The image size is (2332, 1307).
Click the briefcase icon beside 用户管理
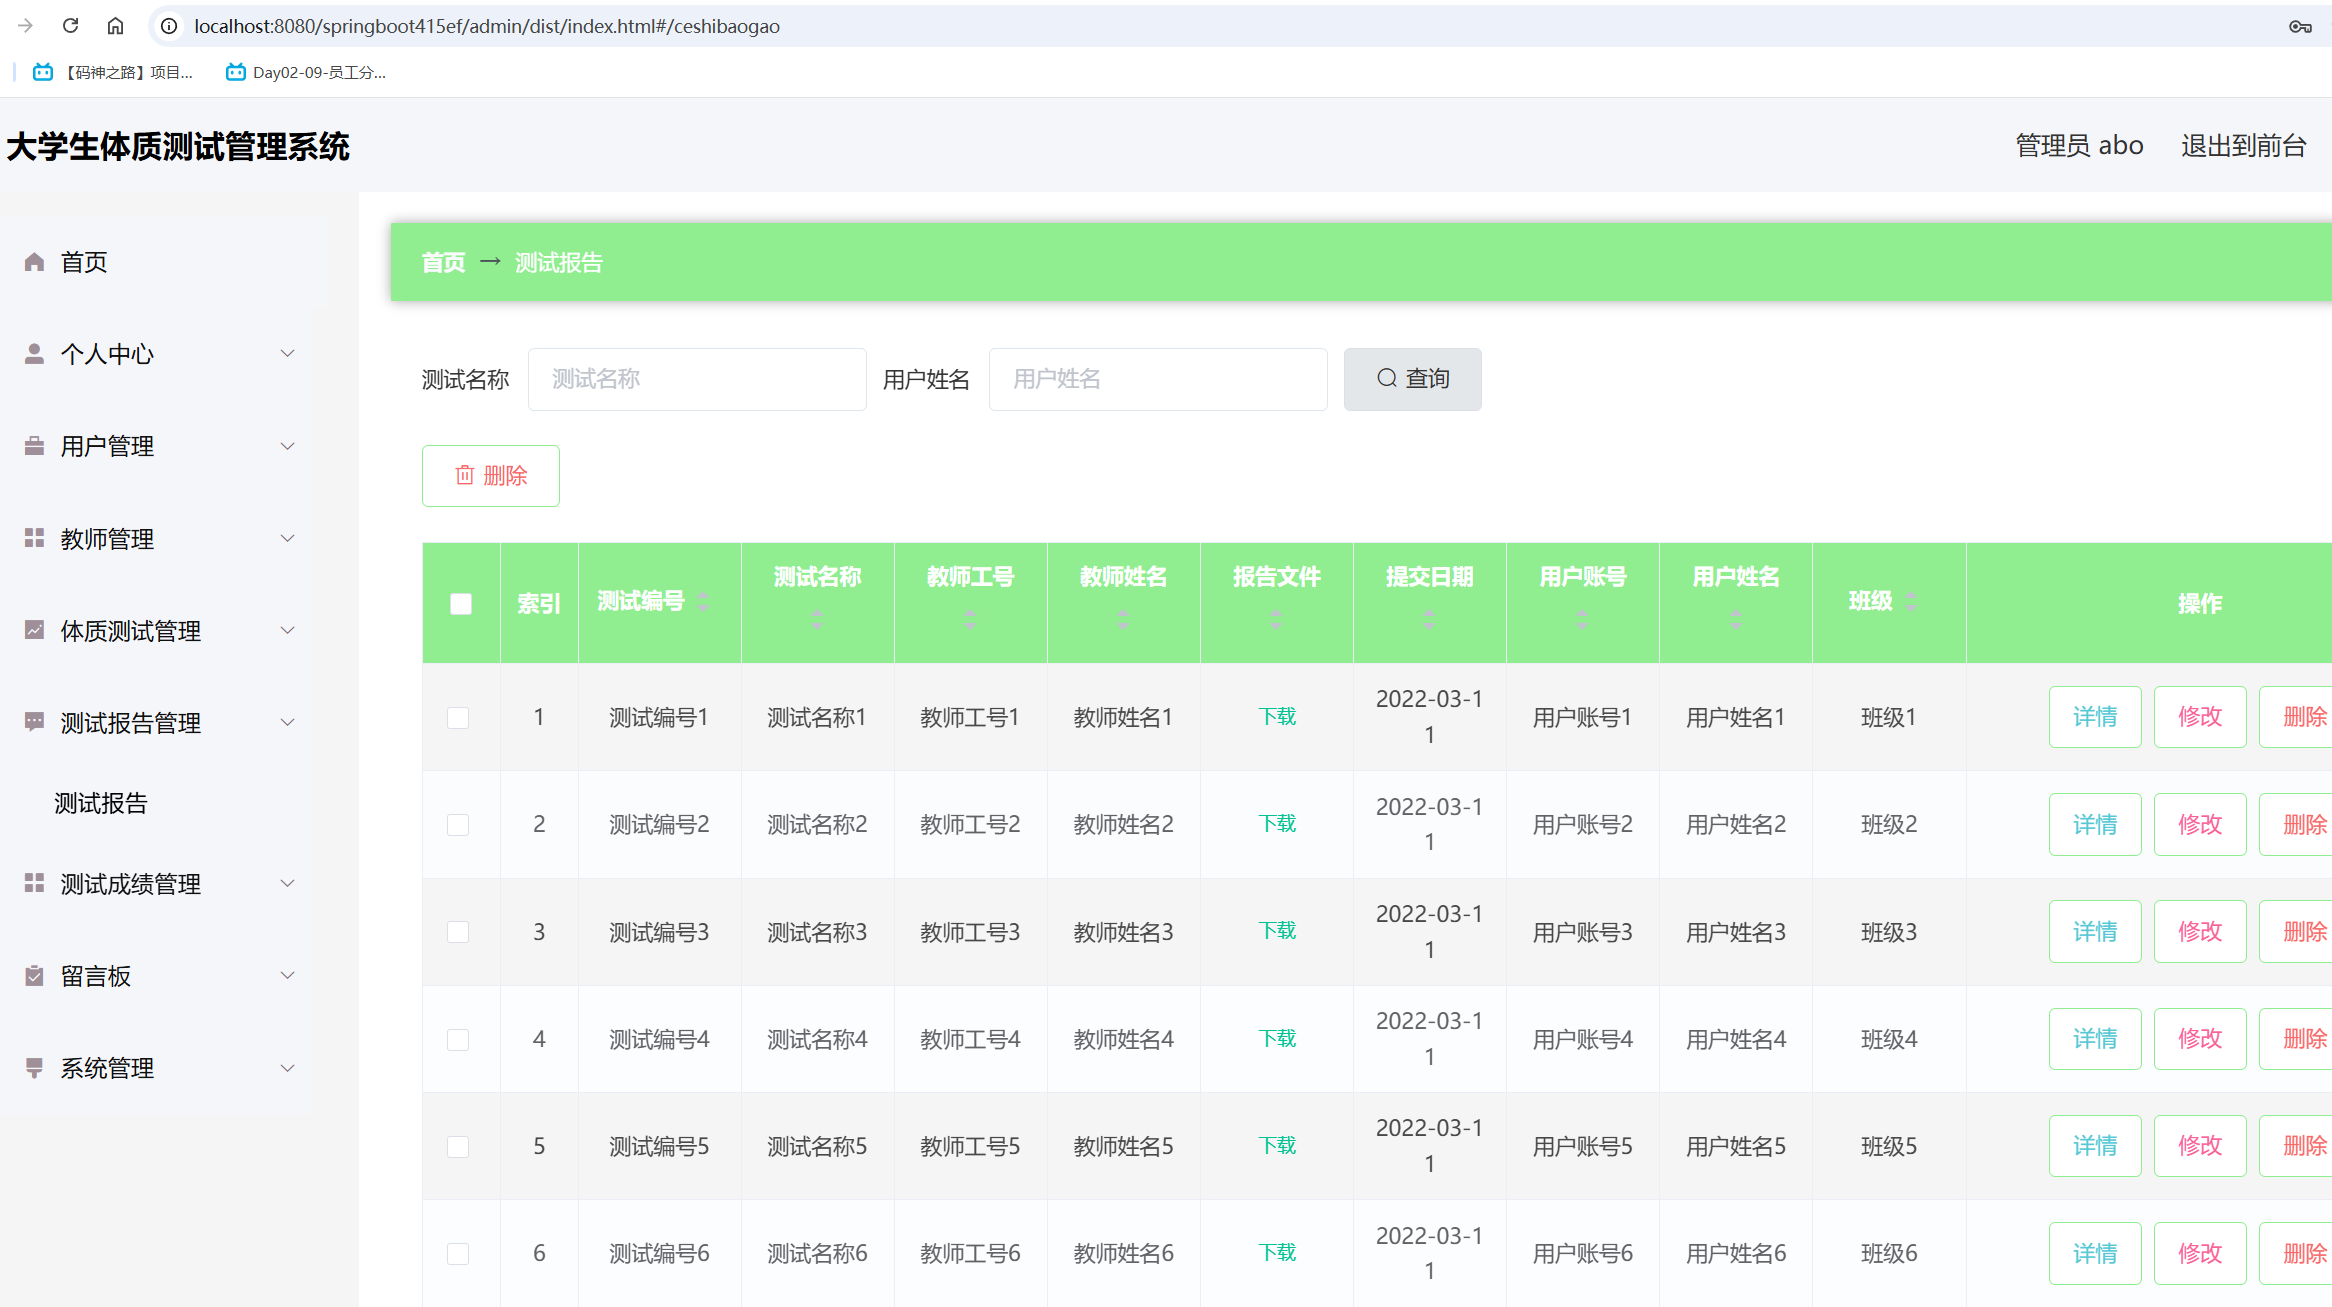point(34,446)
